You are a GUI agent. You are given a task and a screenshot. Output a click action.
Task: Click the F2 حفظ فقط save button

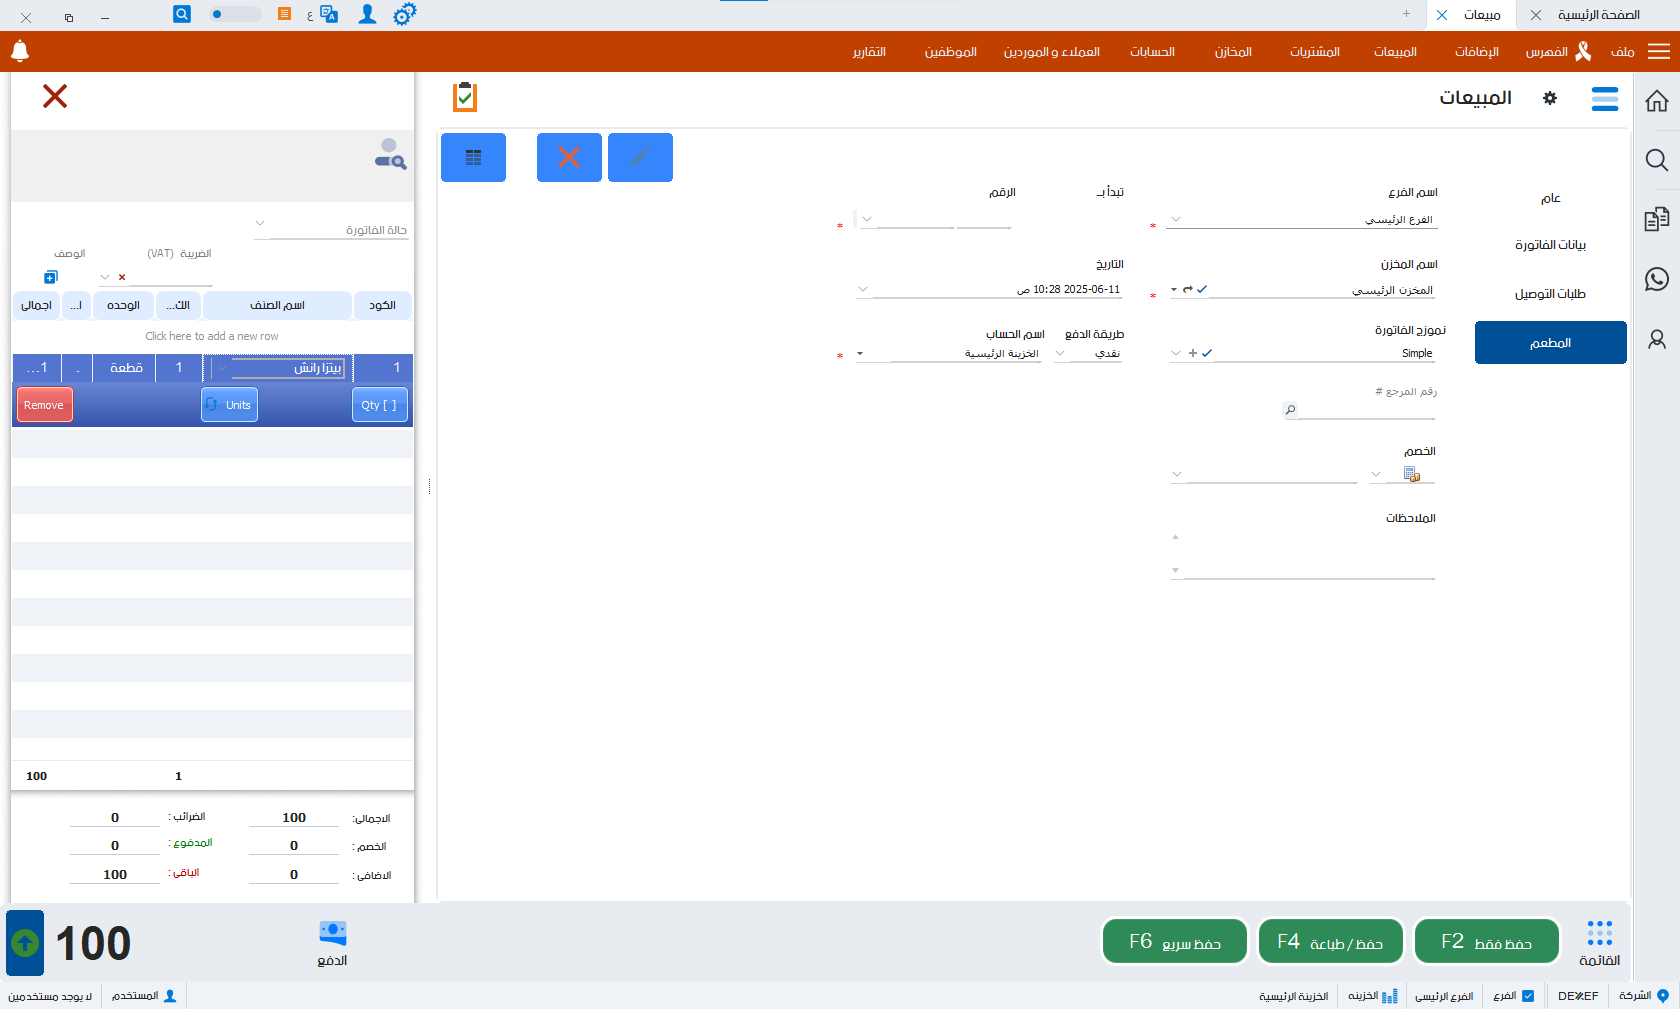[x=1486, y=942]
